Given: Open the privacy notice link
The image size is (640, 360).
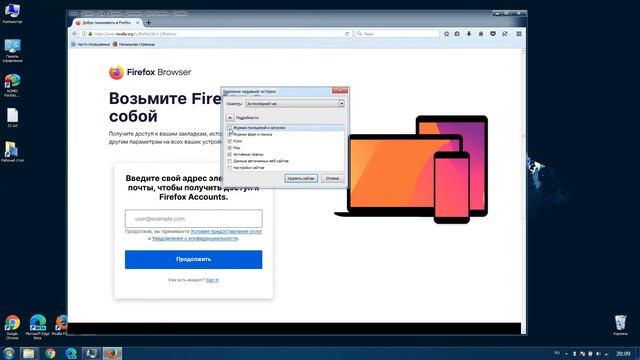Looking at the screenshot, I should tap(195, 238).
